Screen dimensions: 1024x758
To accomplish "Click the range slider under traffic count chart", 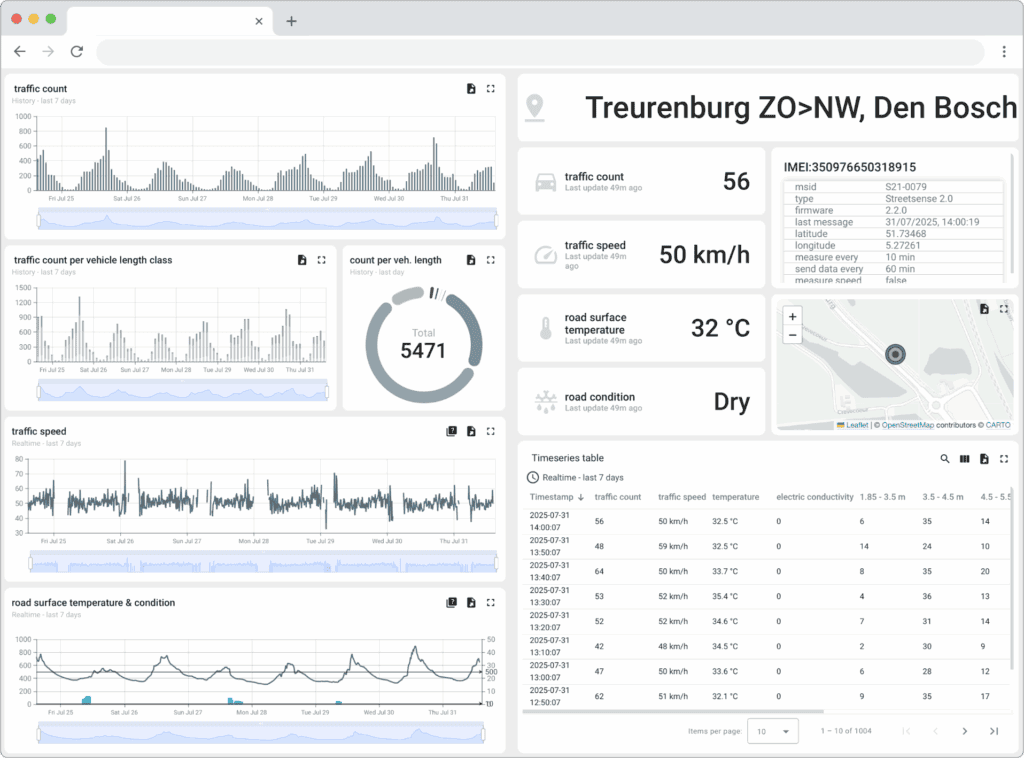I will pos(265,219).
